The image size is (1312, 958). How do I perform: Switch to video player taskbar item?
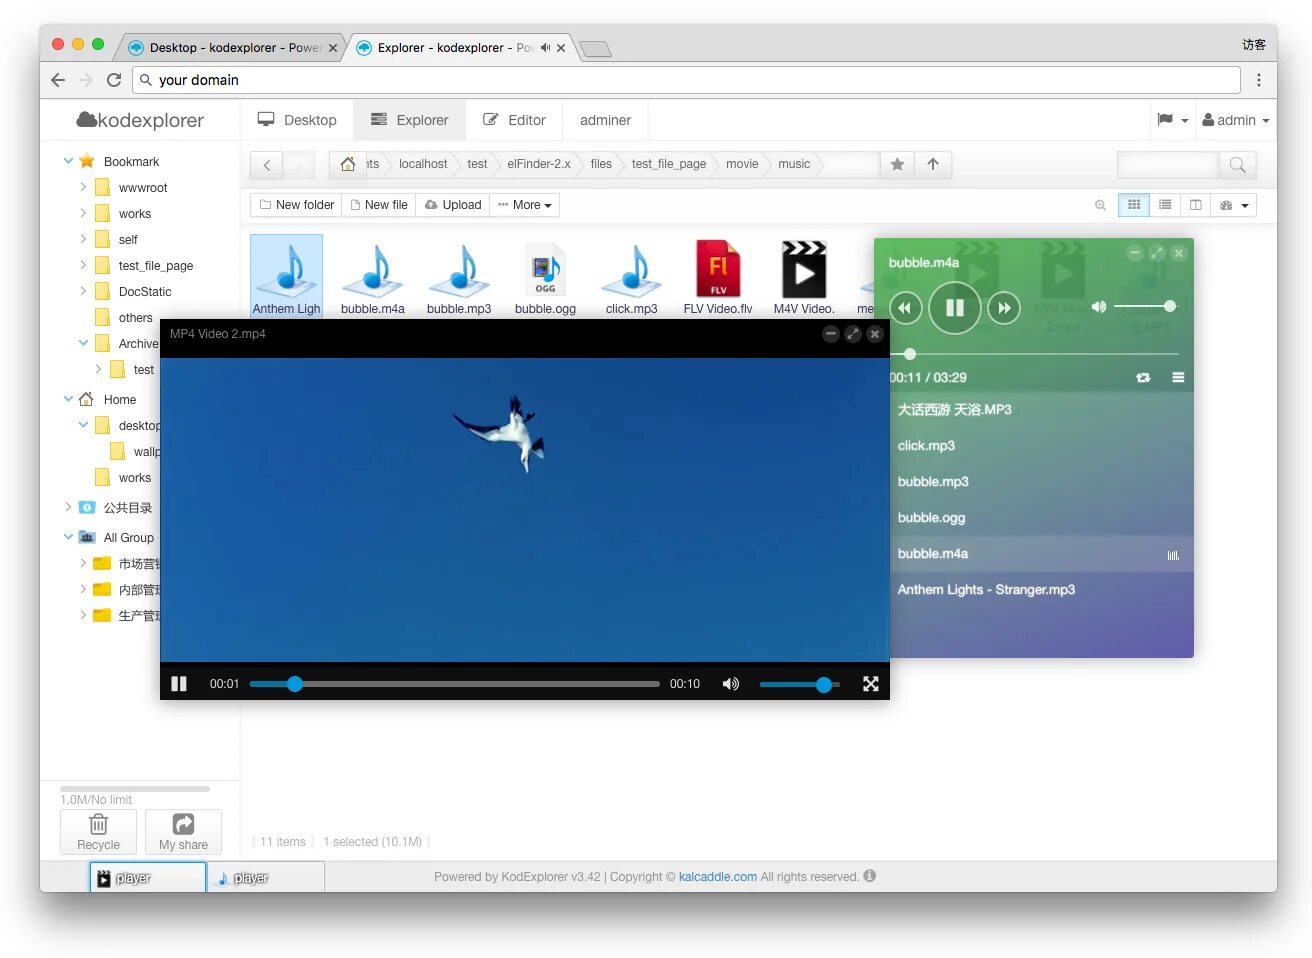(148, 878)
